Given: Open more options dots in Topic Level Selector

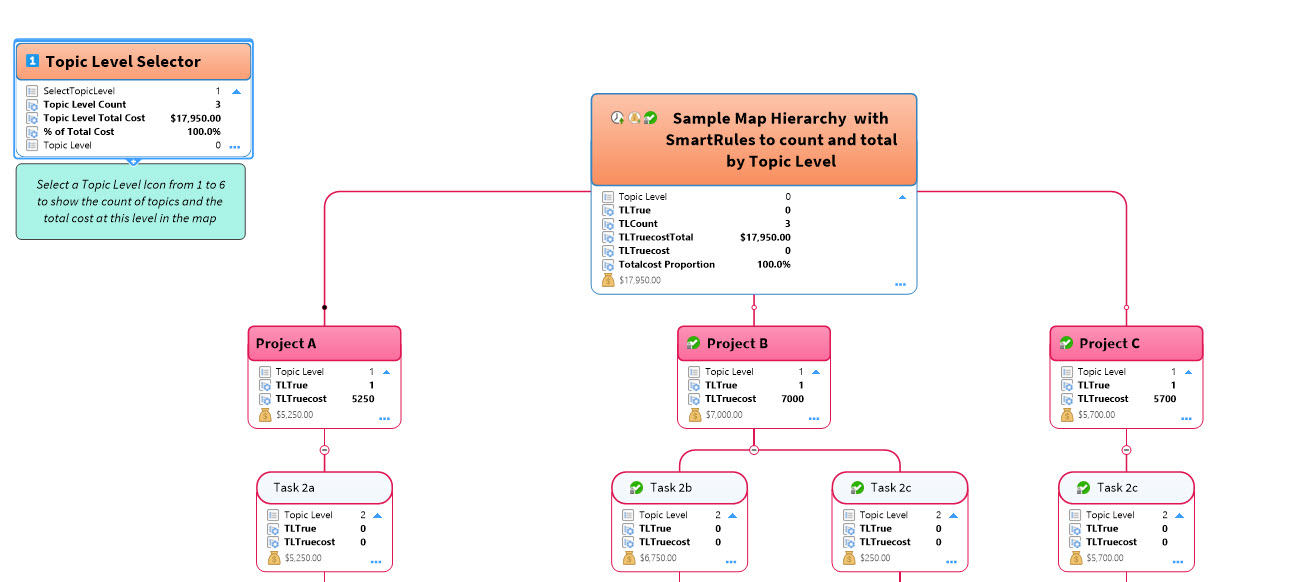Looking at the screenshot, I should tap(235, 147).
